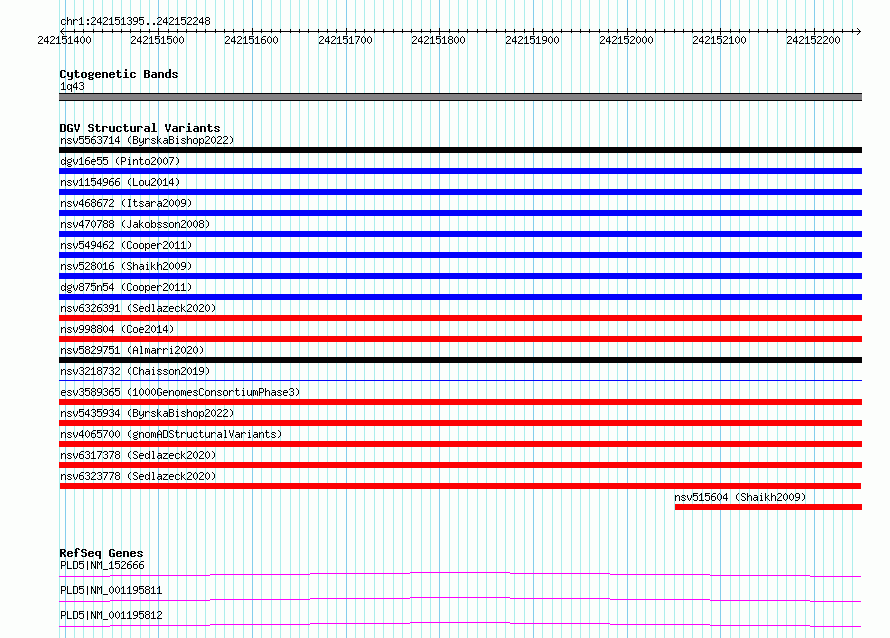Select nsv3218732 (Chaisson2019) variant label
The image size is (890, 638).
coord(135,371)
